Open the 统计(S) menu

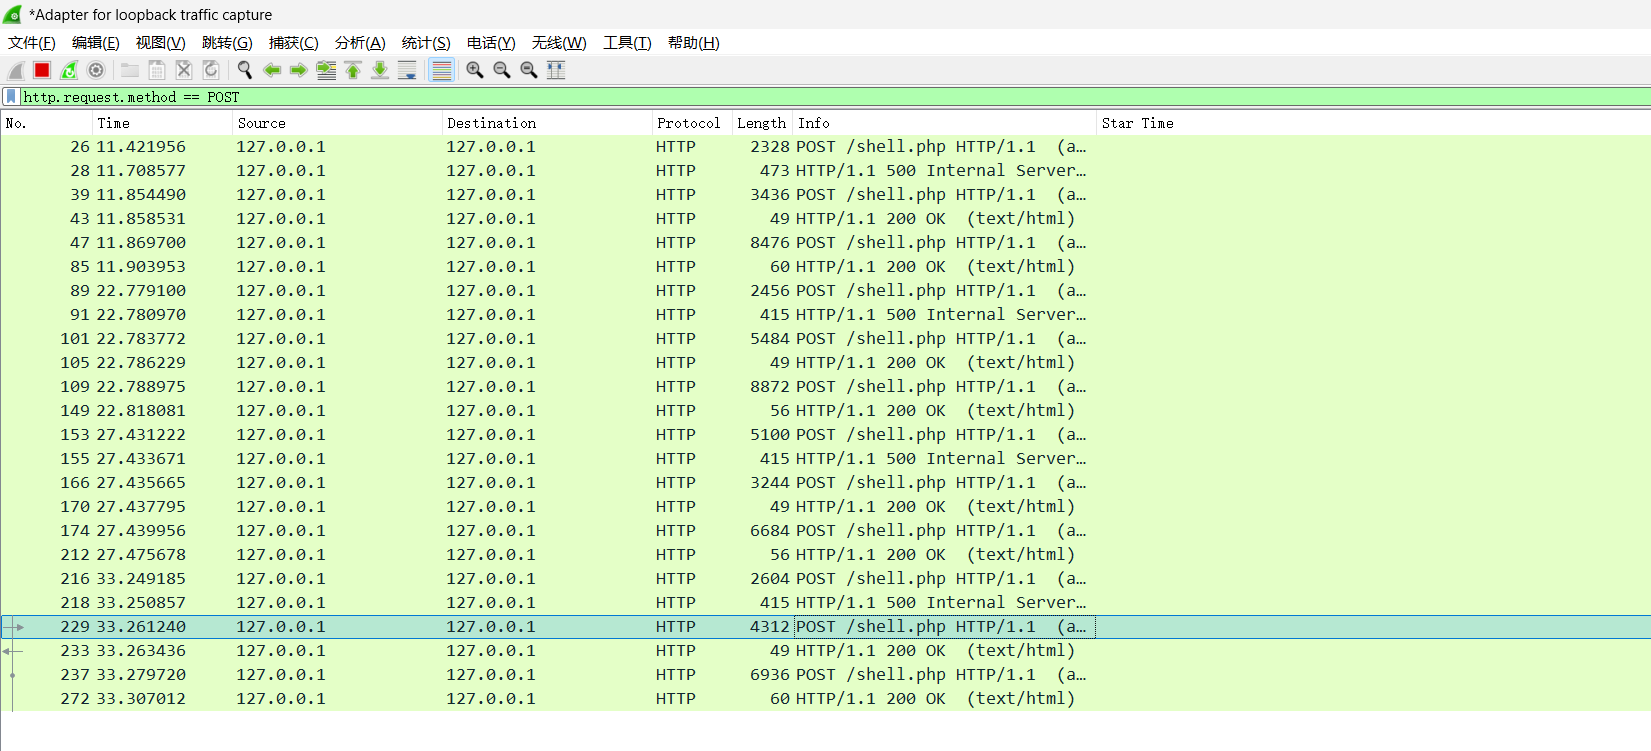click(x=425, y=43)
